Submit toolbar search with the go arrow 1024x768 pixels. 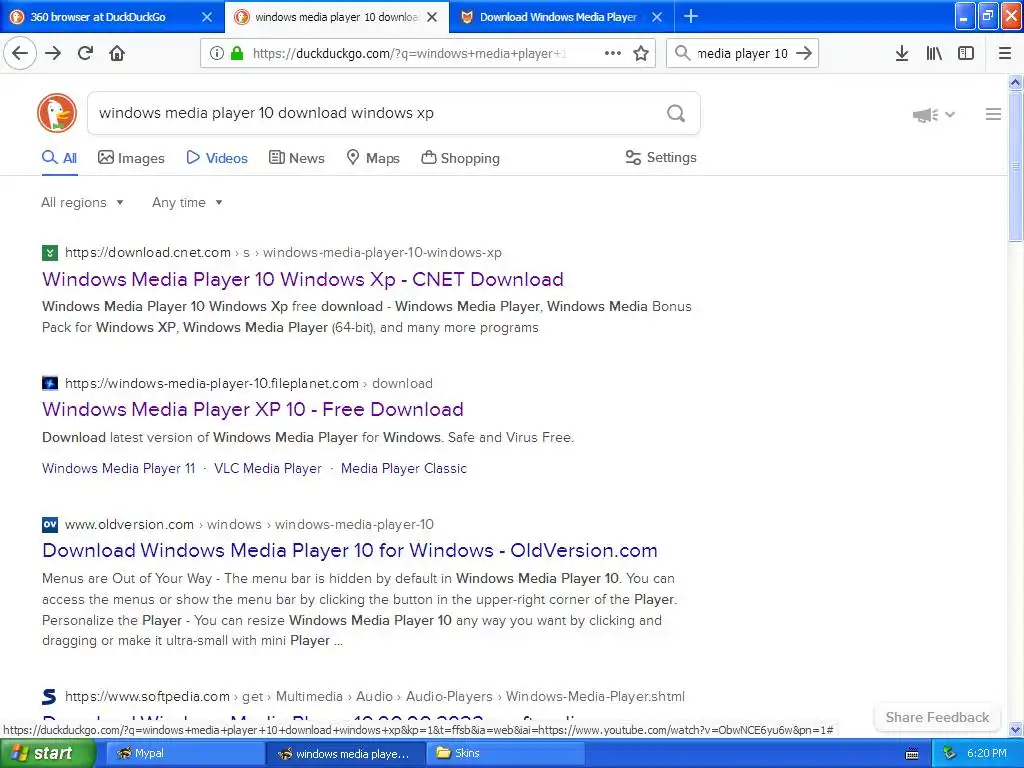pyautogui.click(x=805, y=53)
